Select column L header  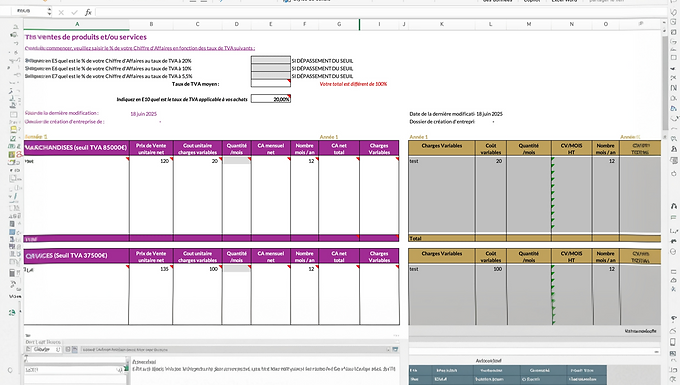(x=490, y=24)
